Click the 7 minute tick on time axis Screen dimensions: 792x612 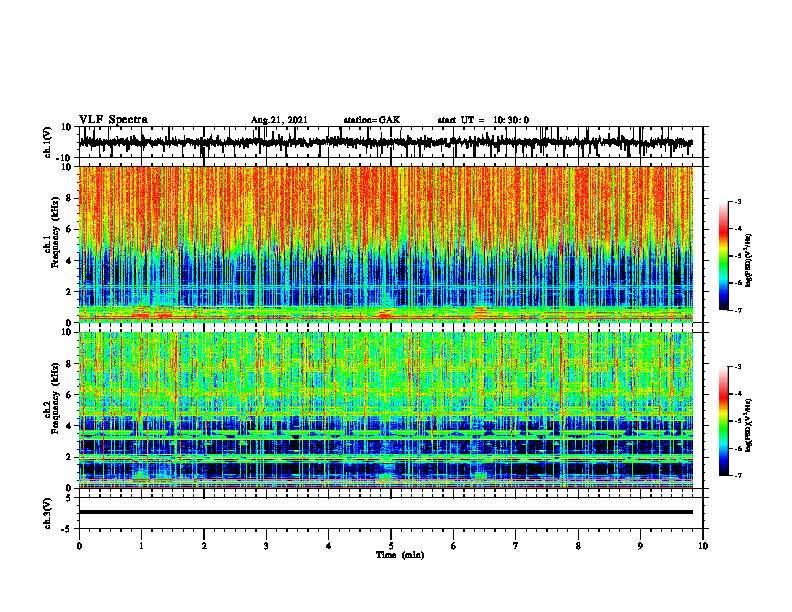point(516,546)
